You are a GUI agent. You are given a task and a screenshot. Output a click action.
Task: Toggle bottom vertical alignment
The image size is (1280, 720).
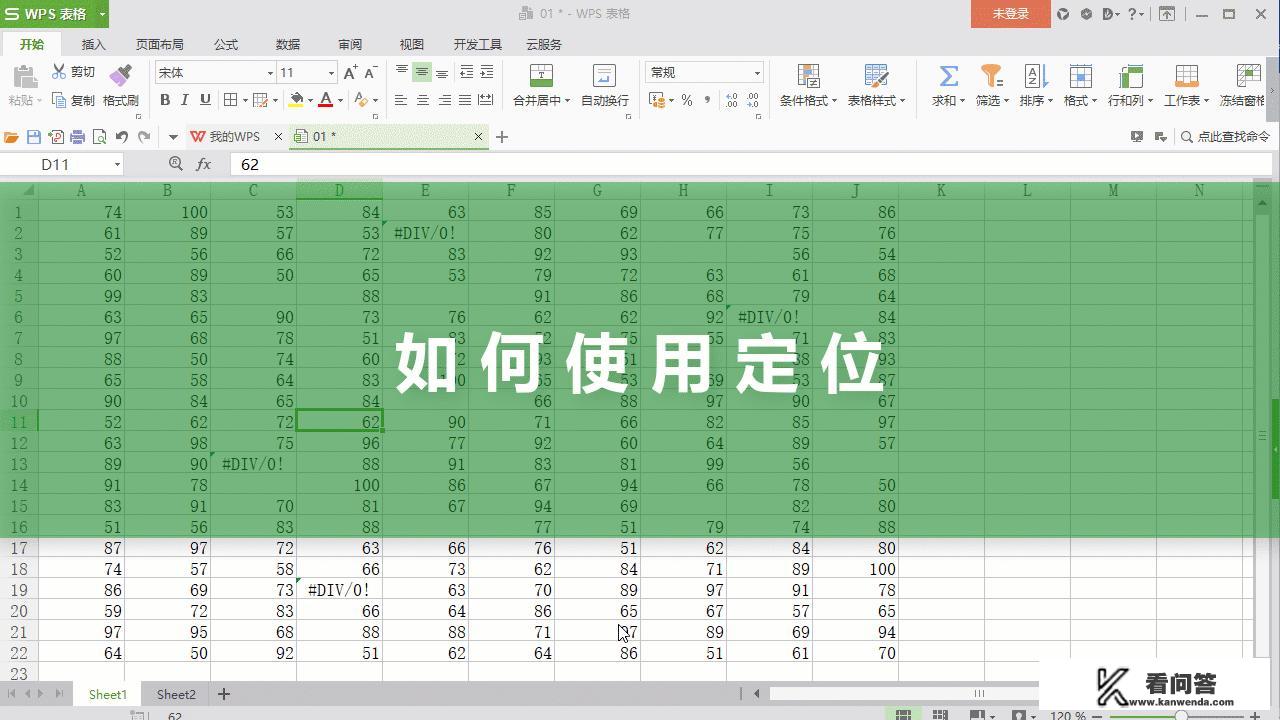click(442, 72)
